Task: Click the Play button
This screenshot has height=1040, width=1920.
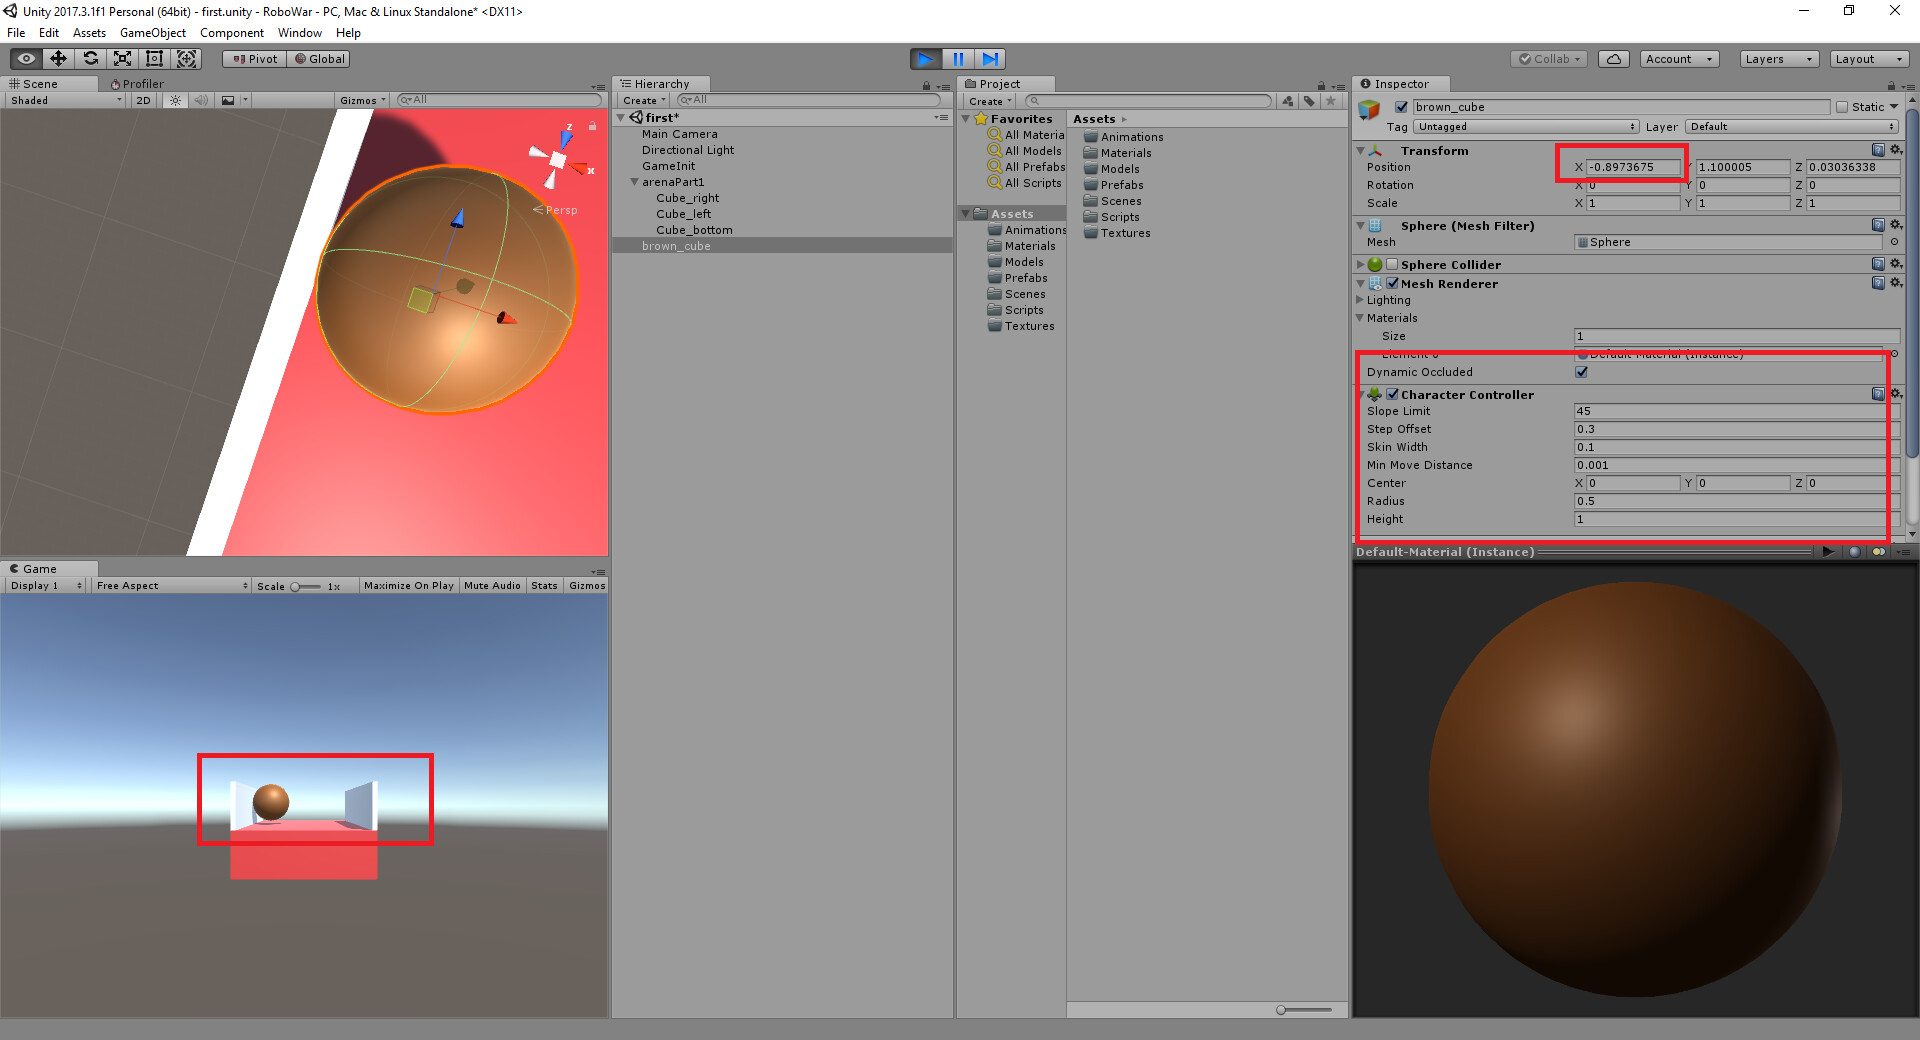Action: [925, 58]
